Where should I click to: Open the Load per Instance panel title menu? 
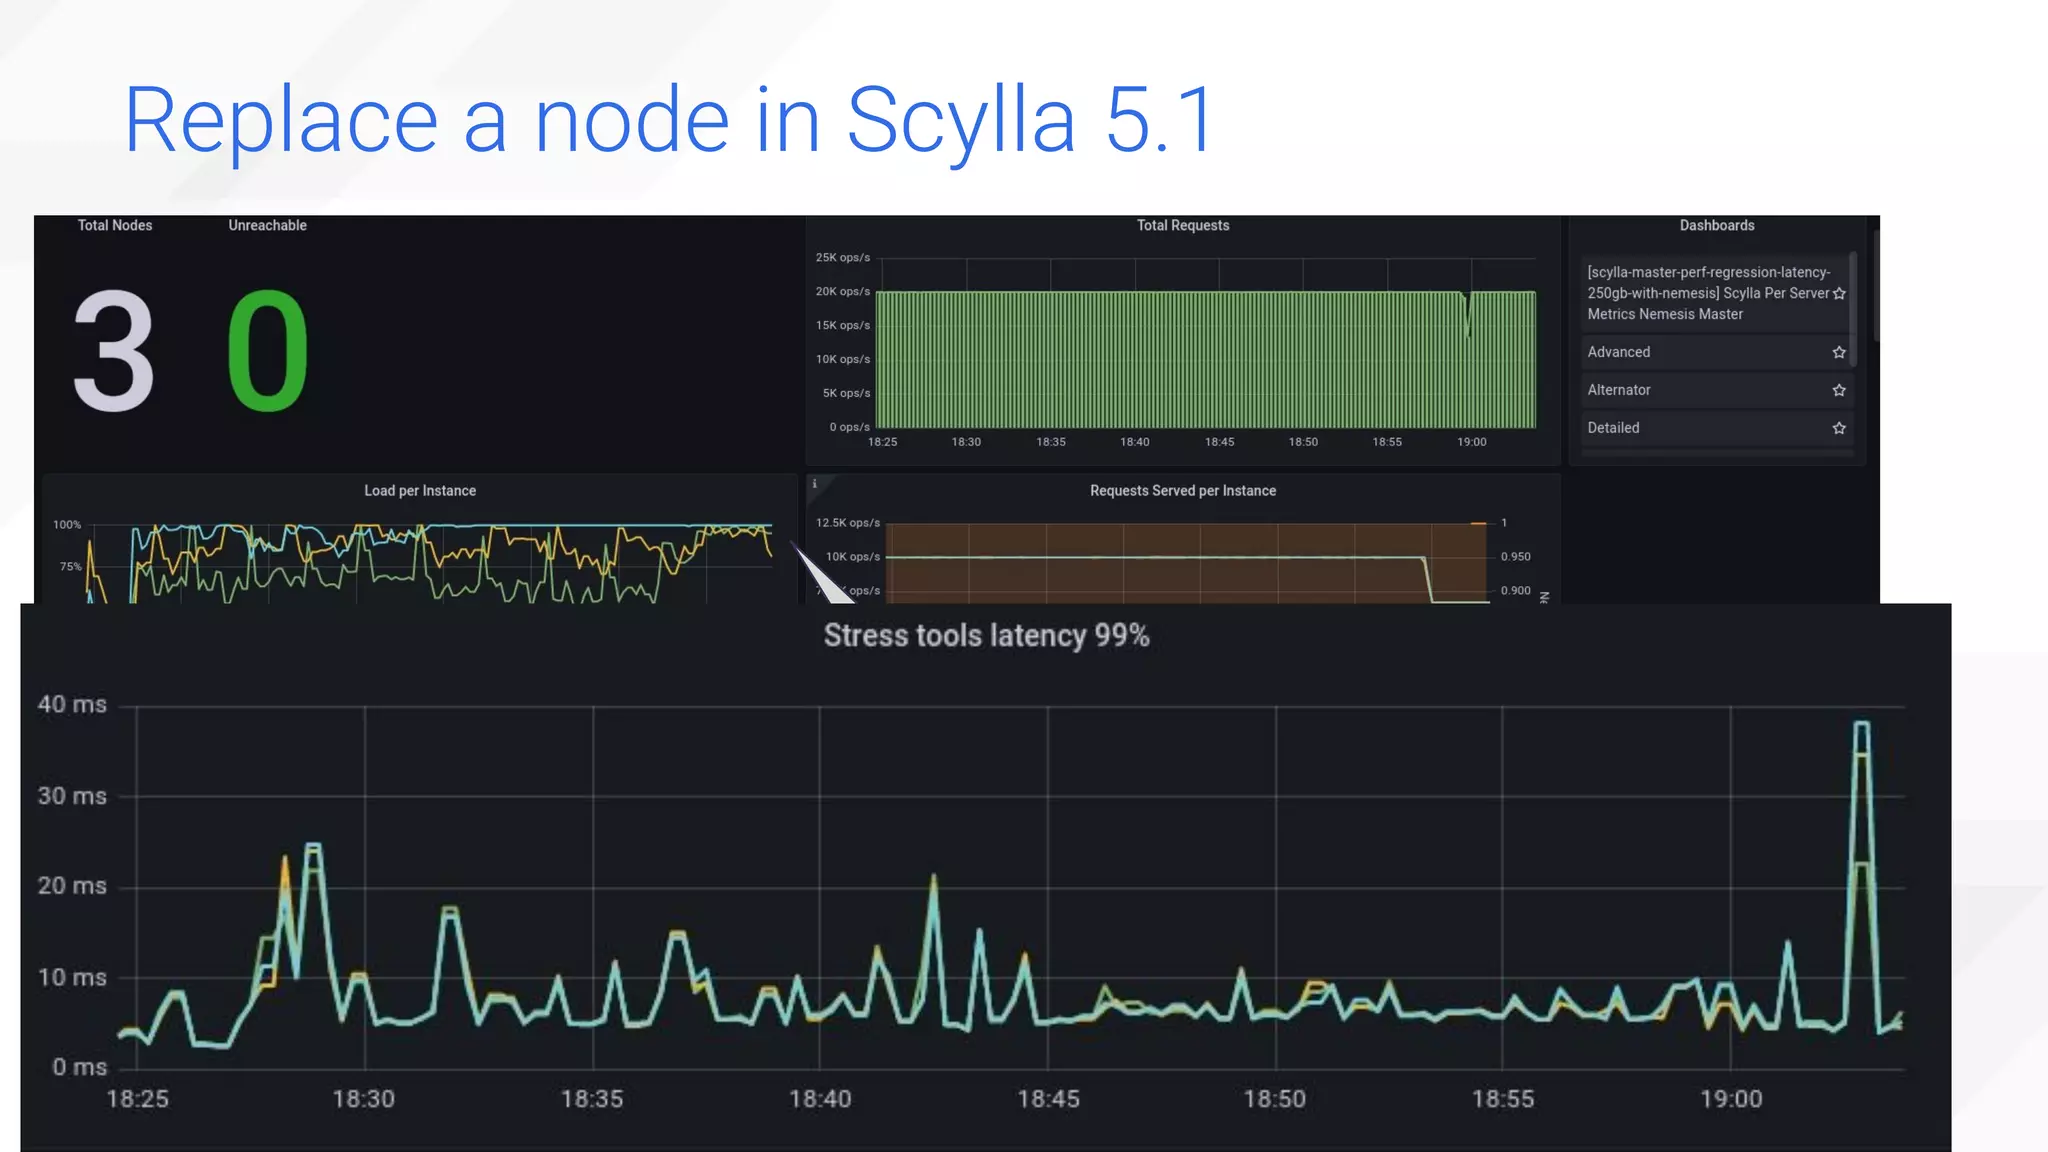(x=419, y=491)
